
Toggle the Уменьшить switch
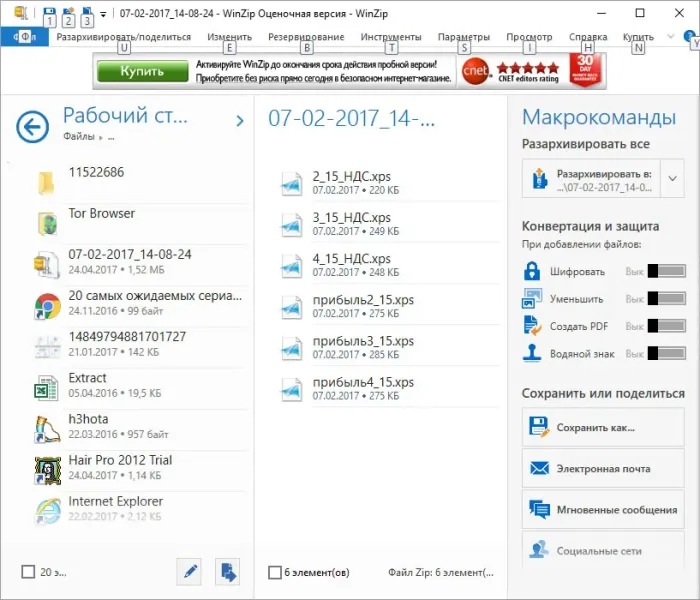(x=667, y=298)
